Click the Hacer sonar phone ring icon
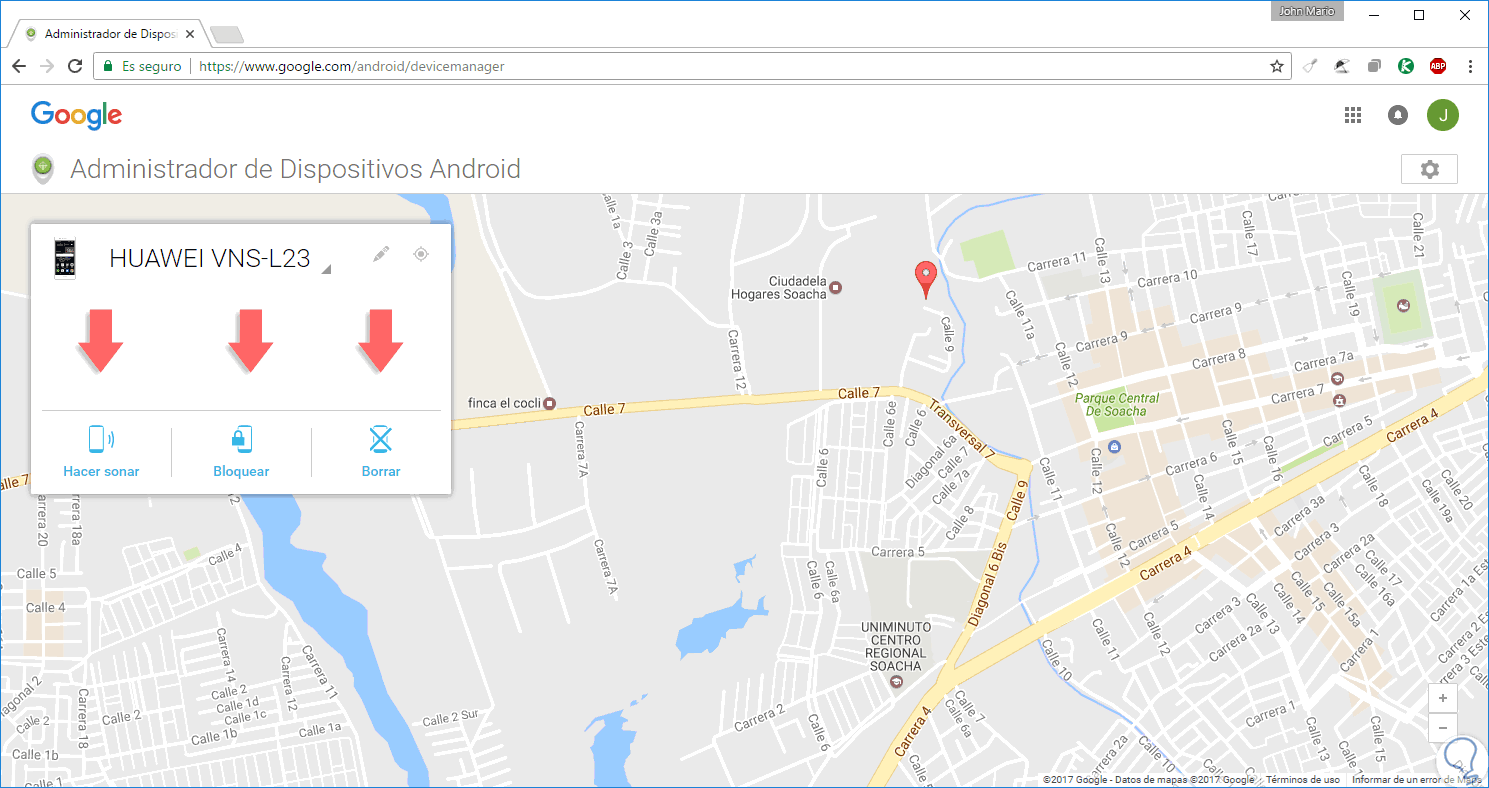This screenshot has height=788, width=1489. pyautogui.click(x=101, y=440)
